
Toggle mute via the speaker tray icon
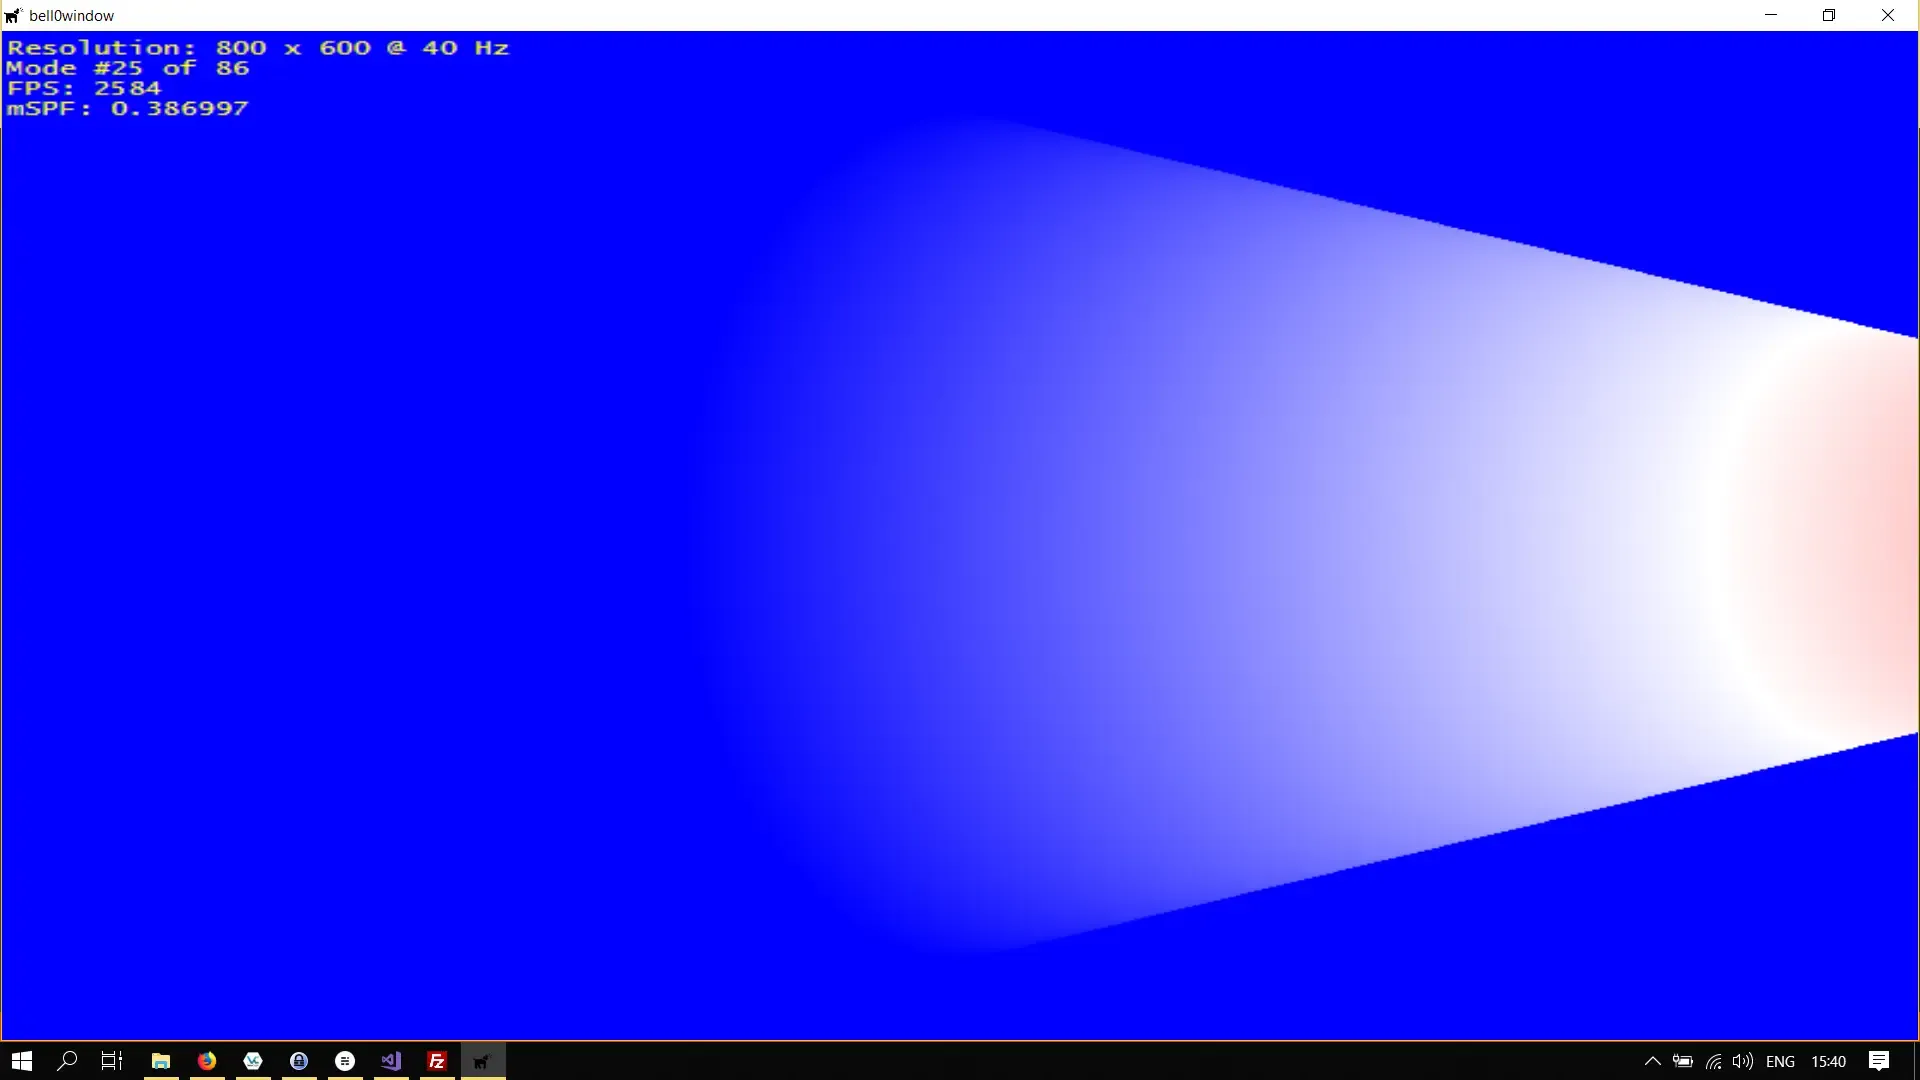coord(1743,1062)
